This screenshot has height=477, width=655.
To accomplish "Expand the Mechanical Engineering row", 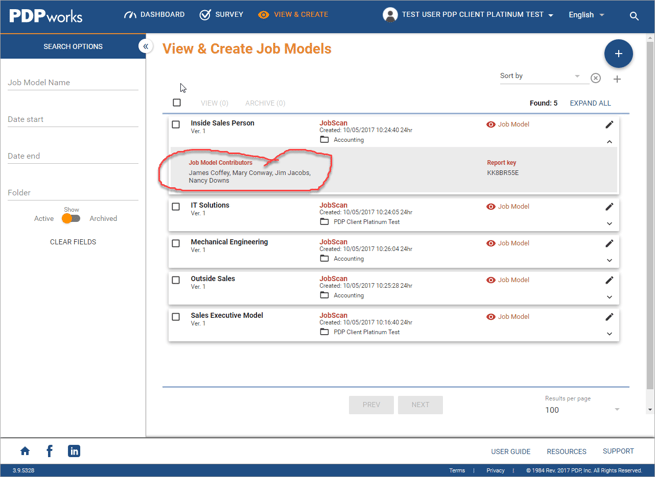I will pos(609,260).
